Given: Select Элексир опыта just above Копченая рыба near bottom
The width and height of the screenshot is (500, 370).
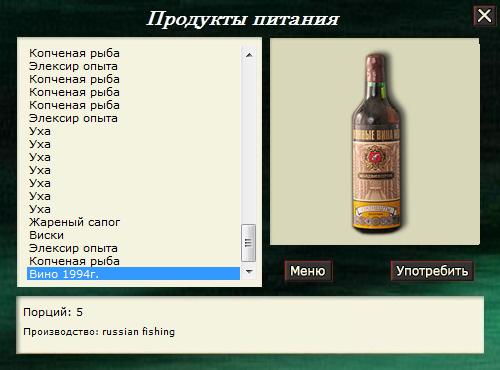Looking at the screenshot, I should 133,248.
